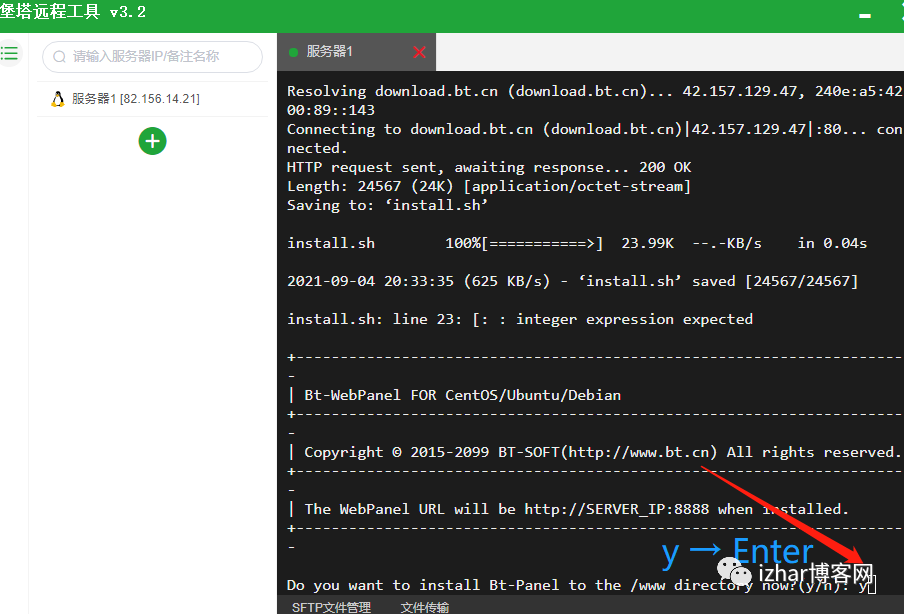Add a new server with green plus button
This screenshot has width=904, height=614.
tap(152, 141)
